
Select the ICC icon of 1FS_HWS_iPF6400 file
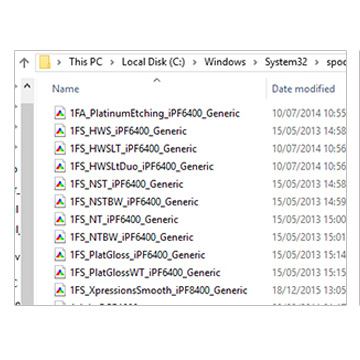[x=60, y=131]
